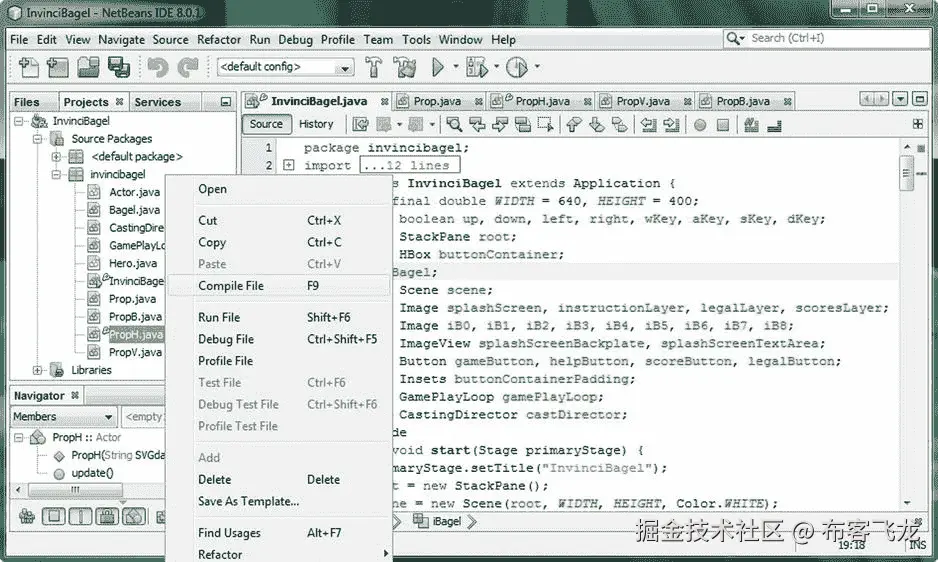Click the Uncomment lines editor icon
The image size is (938, 562).
(x=775, y=125)
